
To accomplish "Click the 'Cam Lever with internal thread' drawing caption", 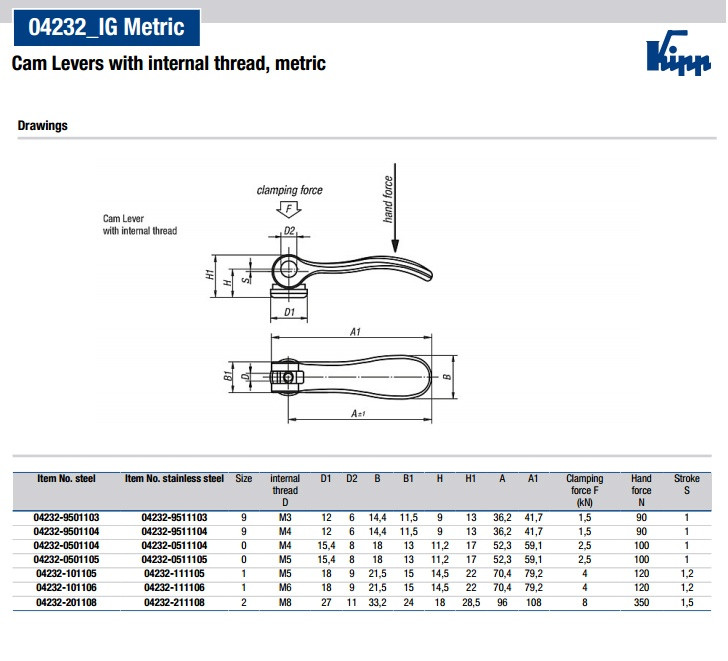I will pos(139,224).
